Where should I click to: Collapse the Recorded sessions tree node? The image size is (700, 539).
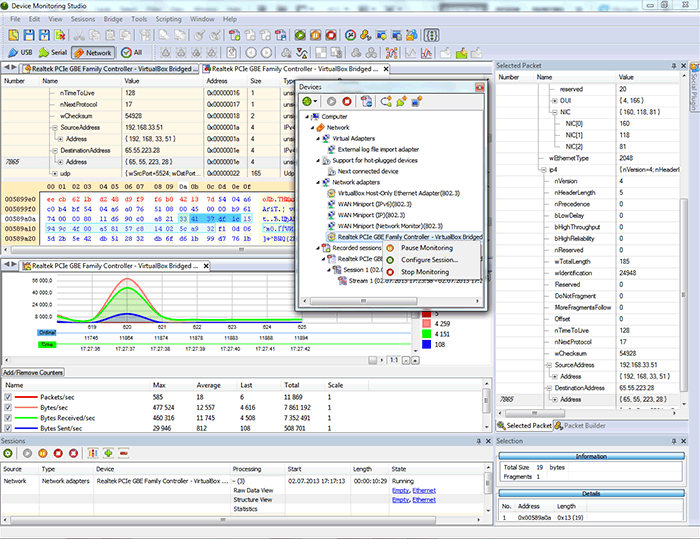point(318,248)
